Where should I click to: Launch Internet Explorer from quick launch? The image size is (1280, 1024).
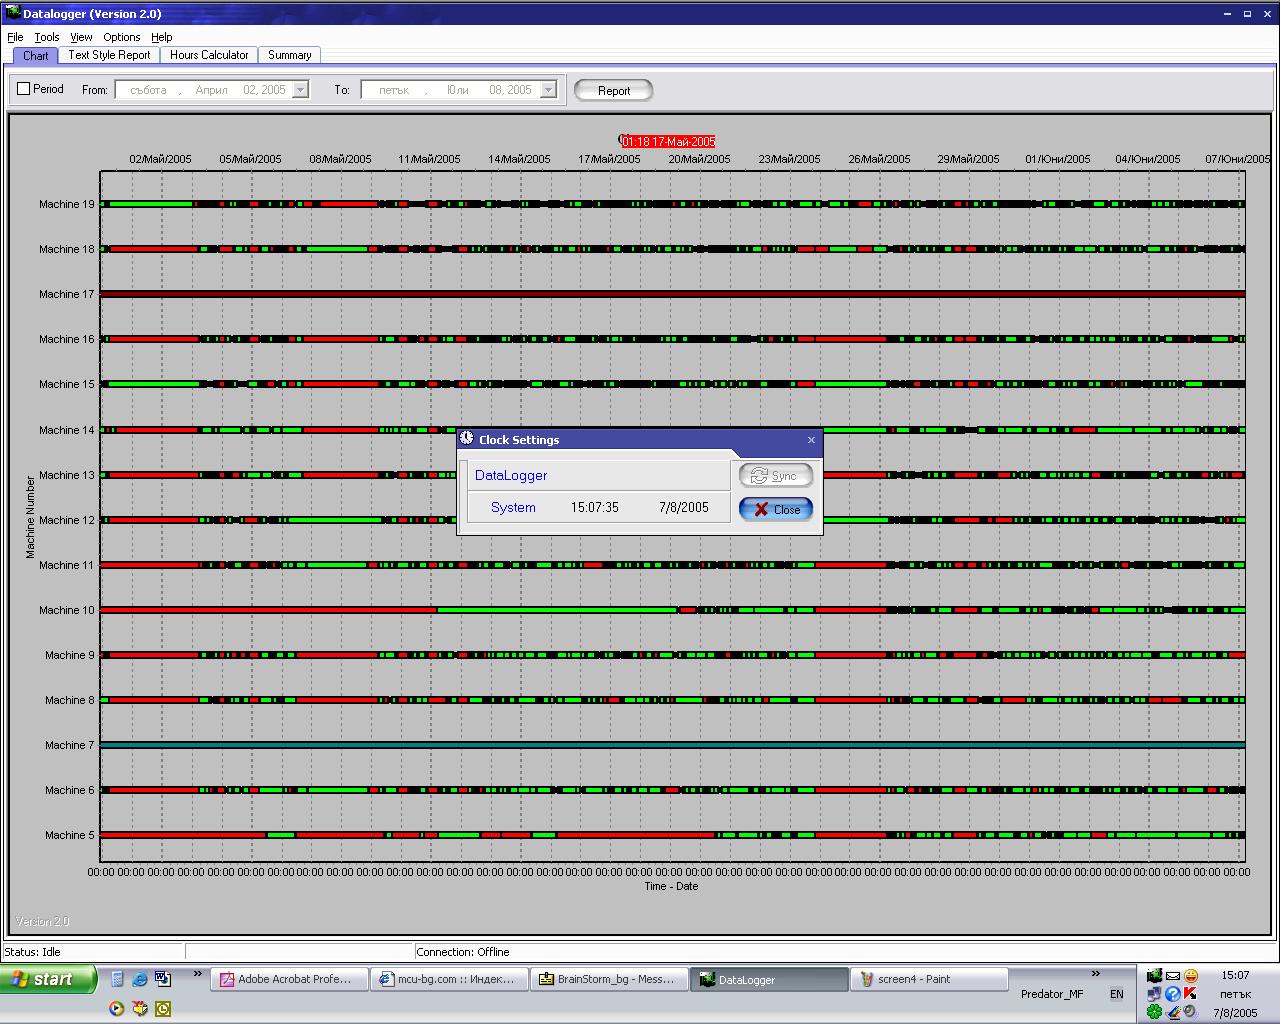(x=140, y=979)
